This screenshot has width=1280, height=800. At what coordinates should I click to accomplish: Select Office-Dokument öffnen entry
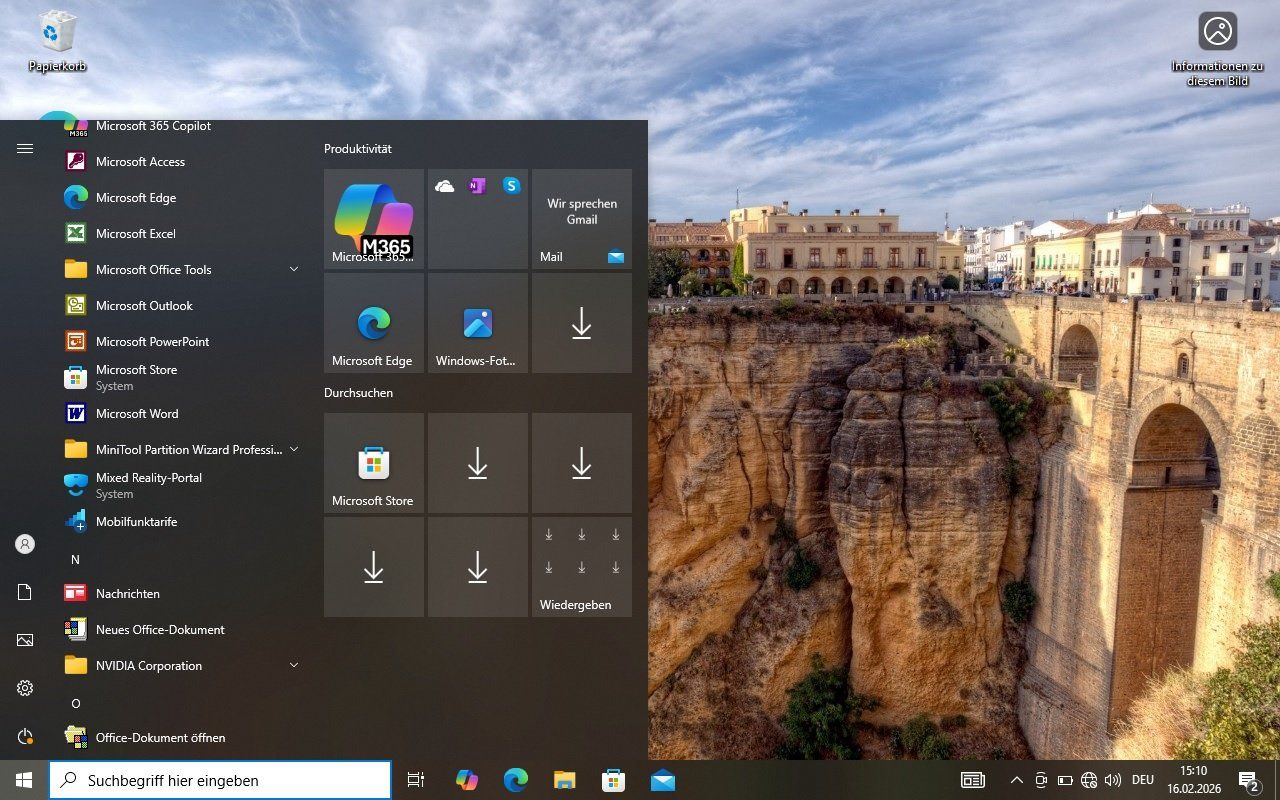coord(182,737)
